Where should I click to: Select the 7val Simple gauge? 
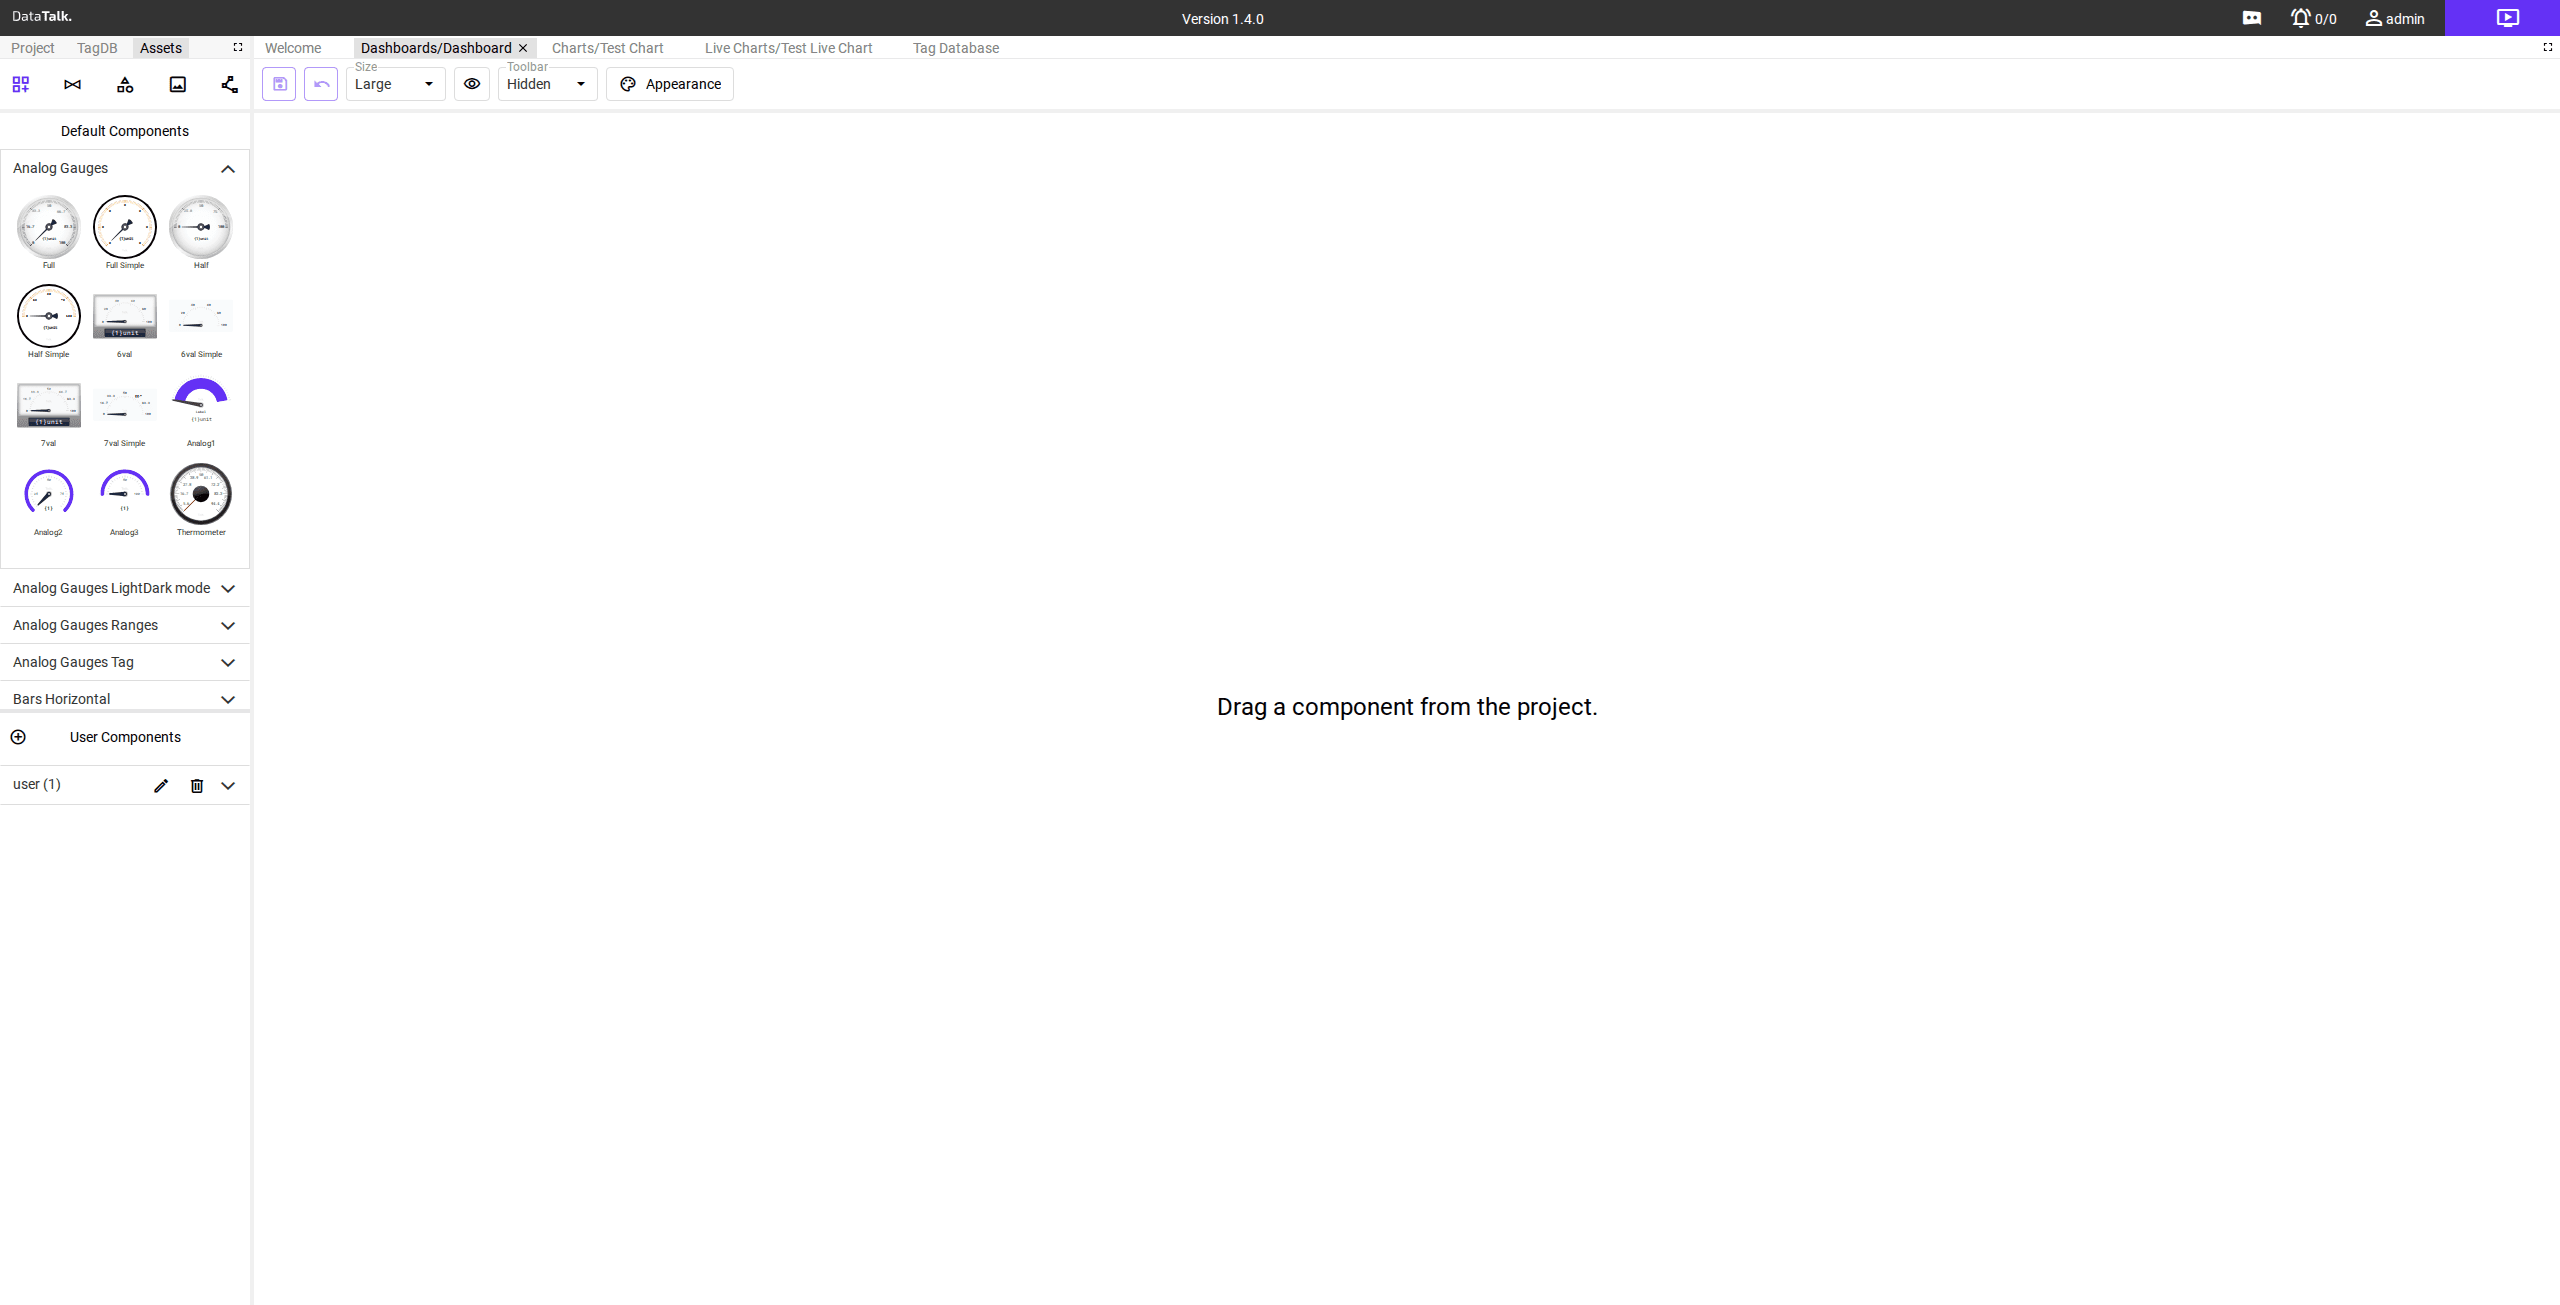coord(125,410)
